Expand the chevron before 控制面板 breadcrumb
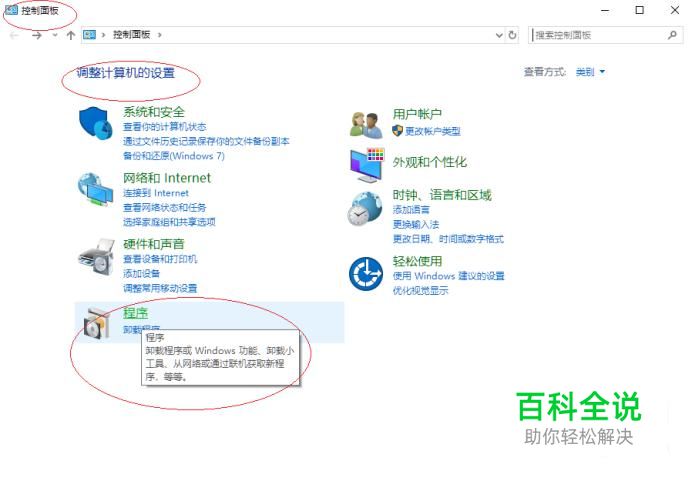Image resolution: width=692 pixels, height=481 pixels. click(103, 35)
